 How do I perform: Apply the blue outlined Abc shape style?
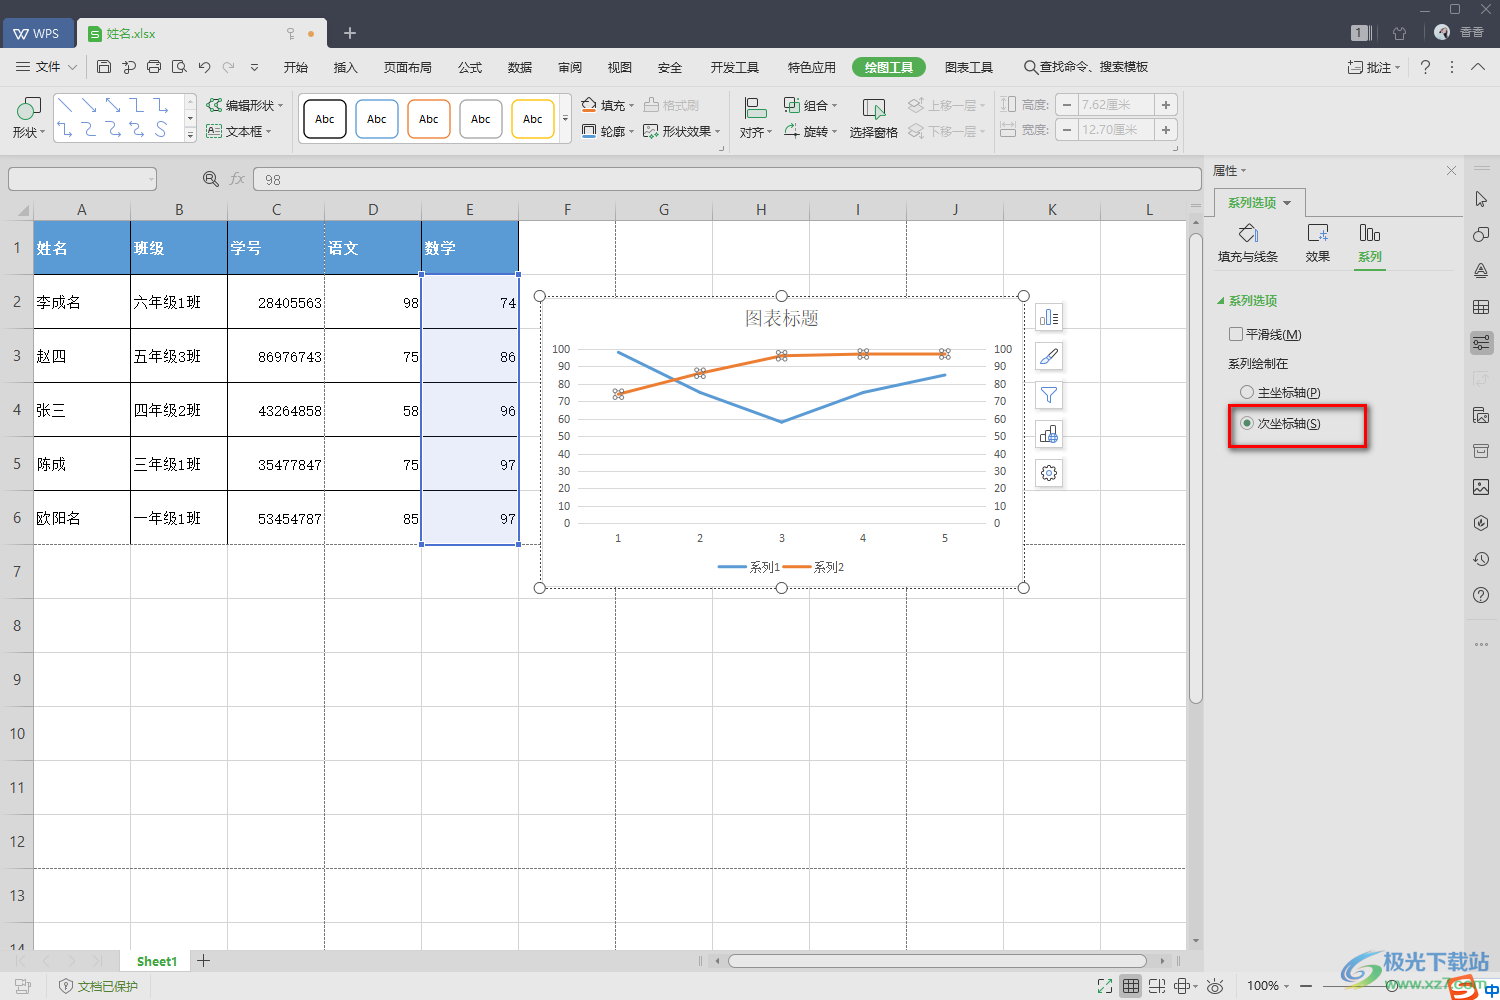pos(377,119)
